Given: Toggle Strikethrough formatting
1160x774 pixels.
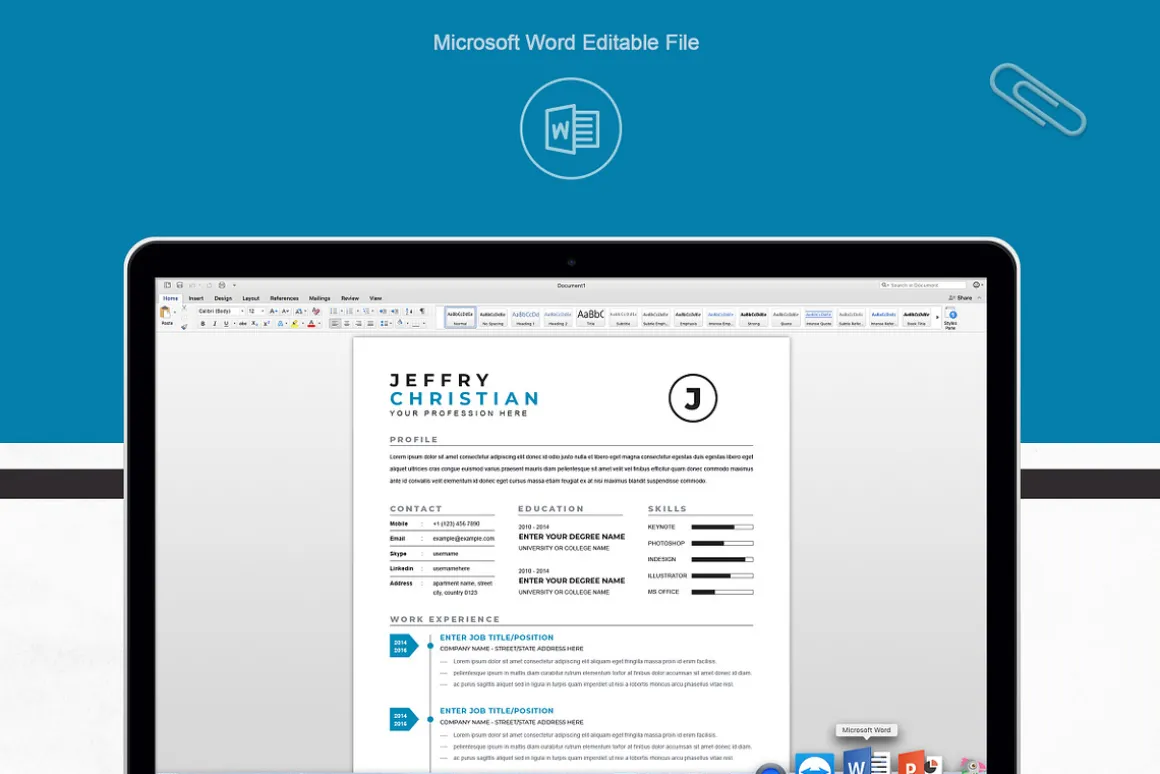Looking at the screenshot, I should 243,323.
